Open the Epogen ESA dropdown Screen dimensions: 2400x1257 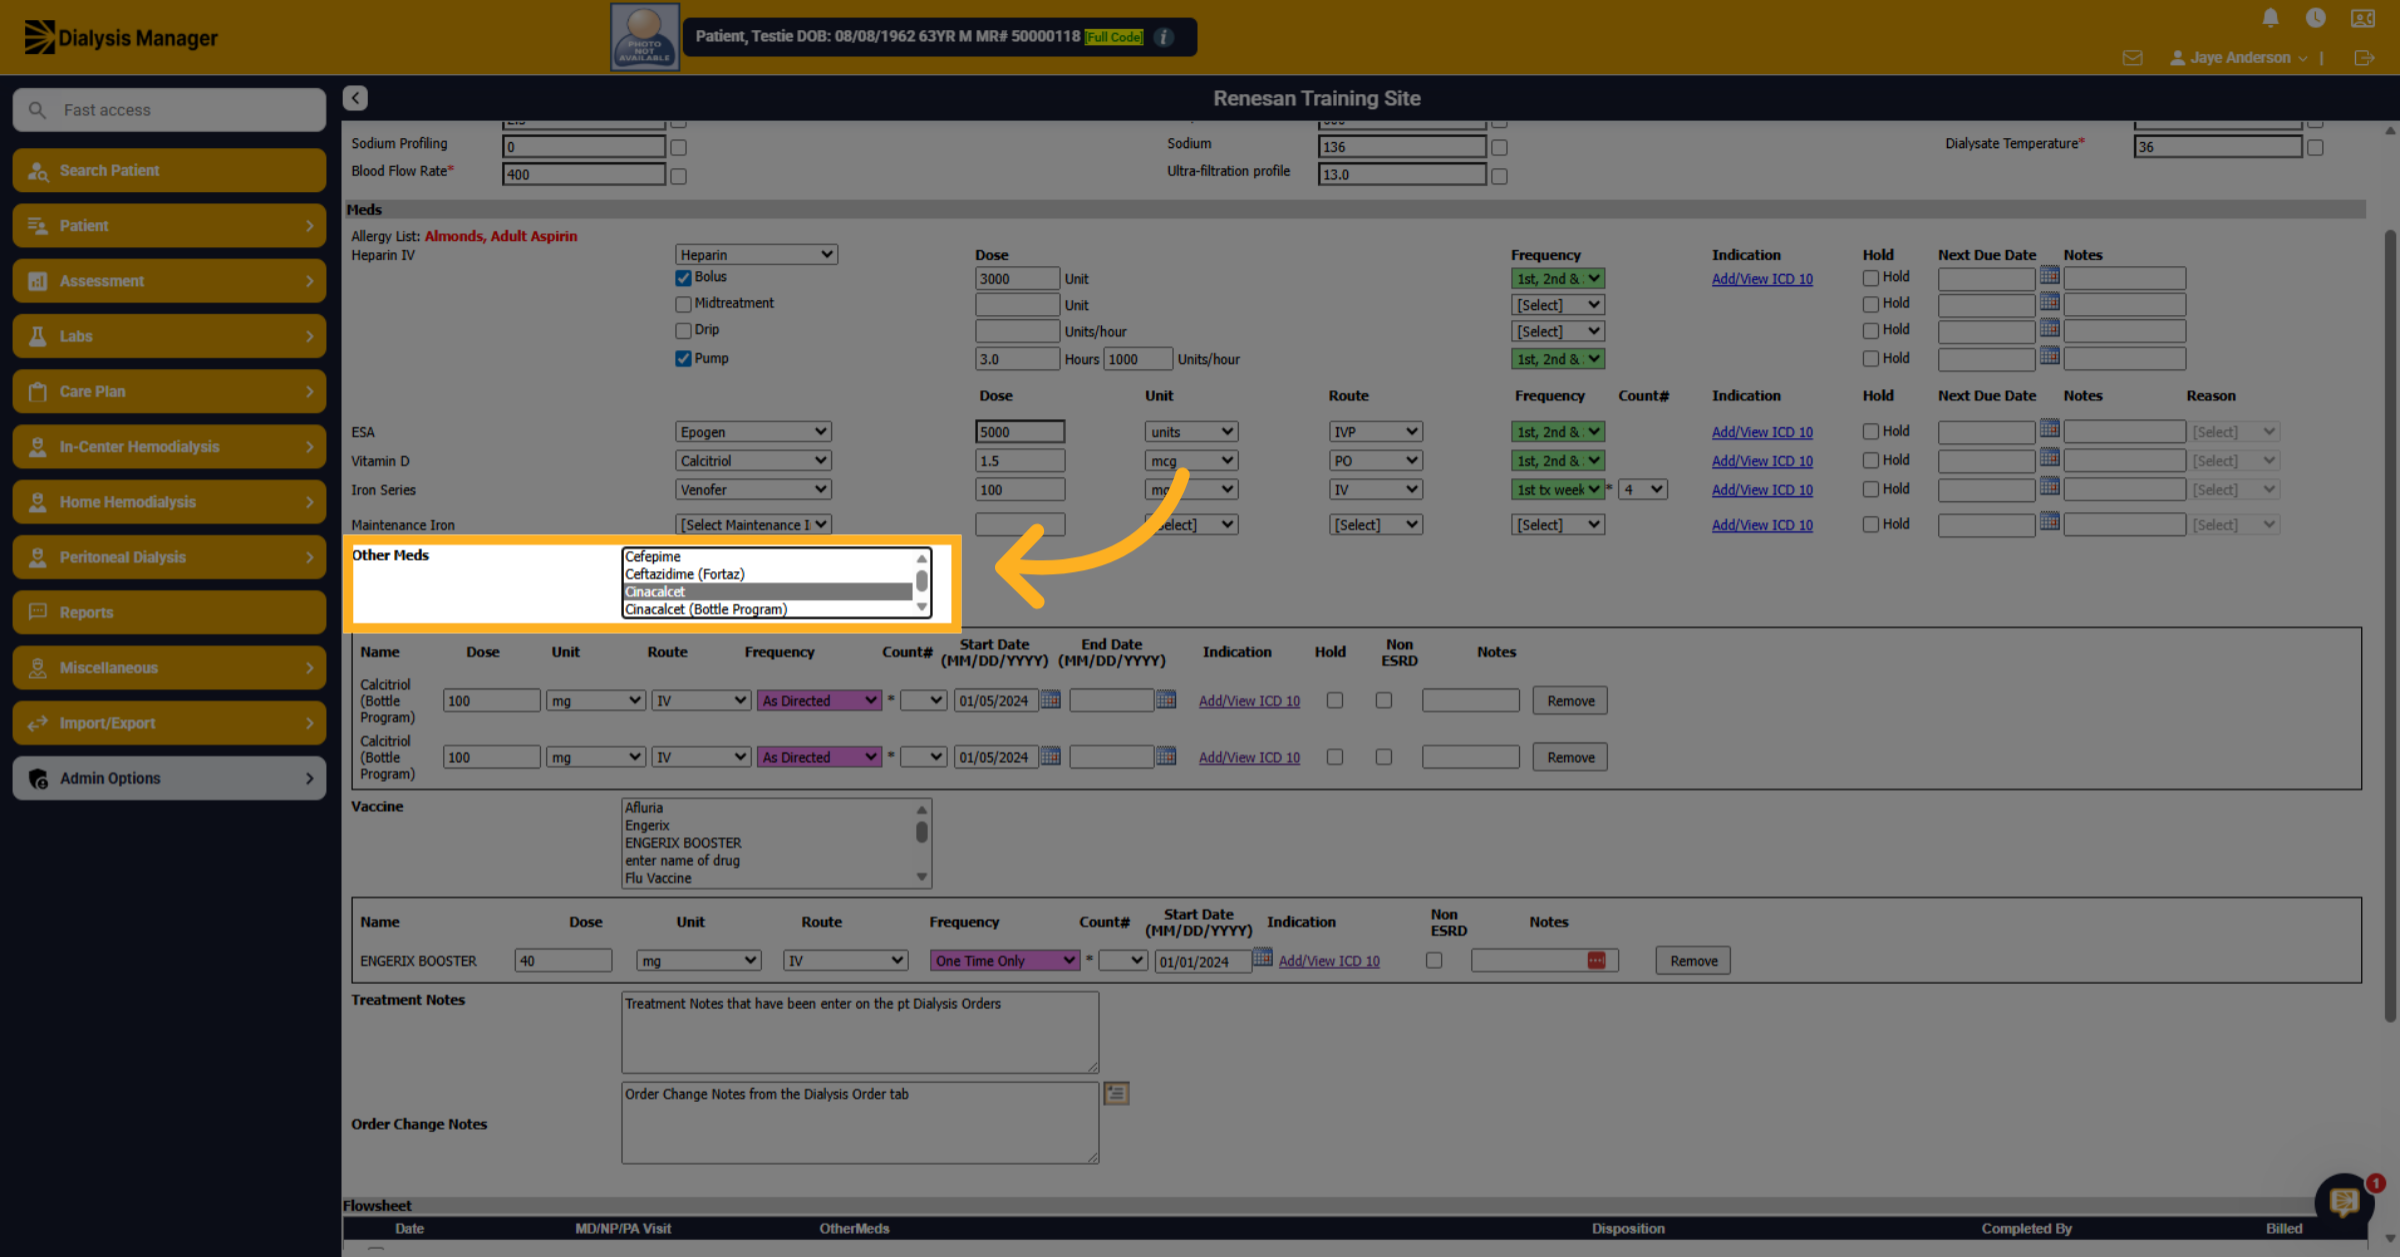click(753, 432)
